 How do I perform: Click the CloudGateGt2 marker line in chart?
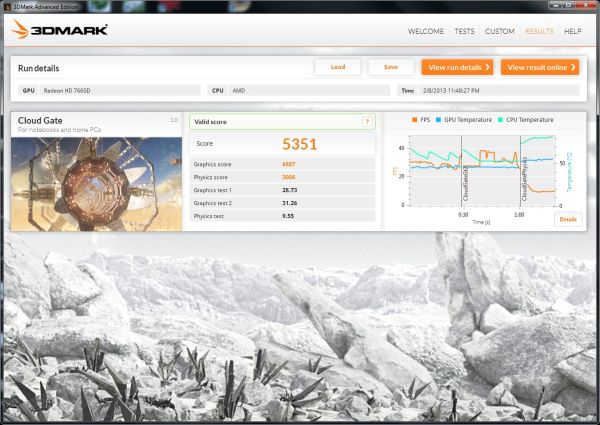[461, 171]
